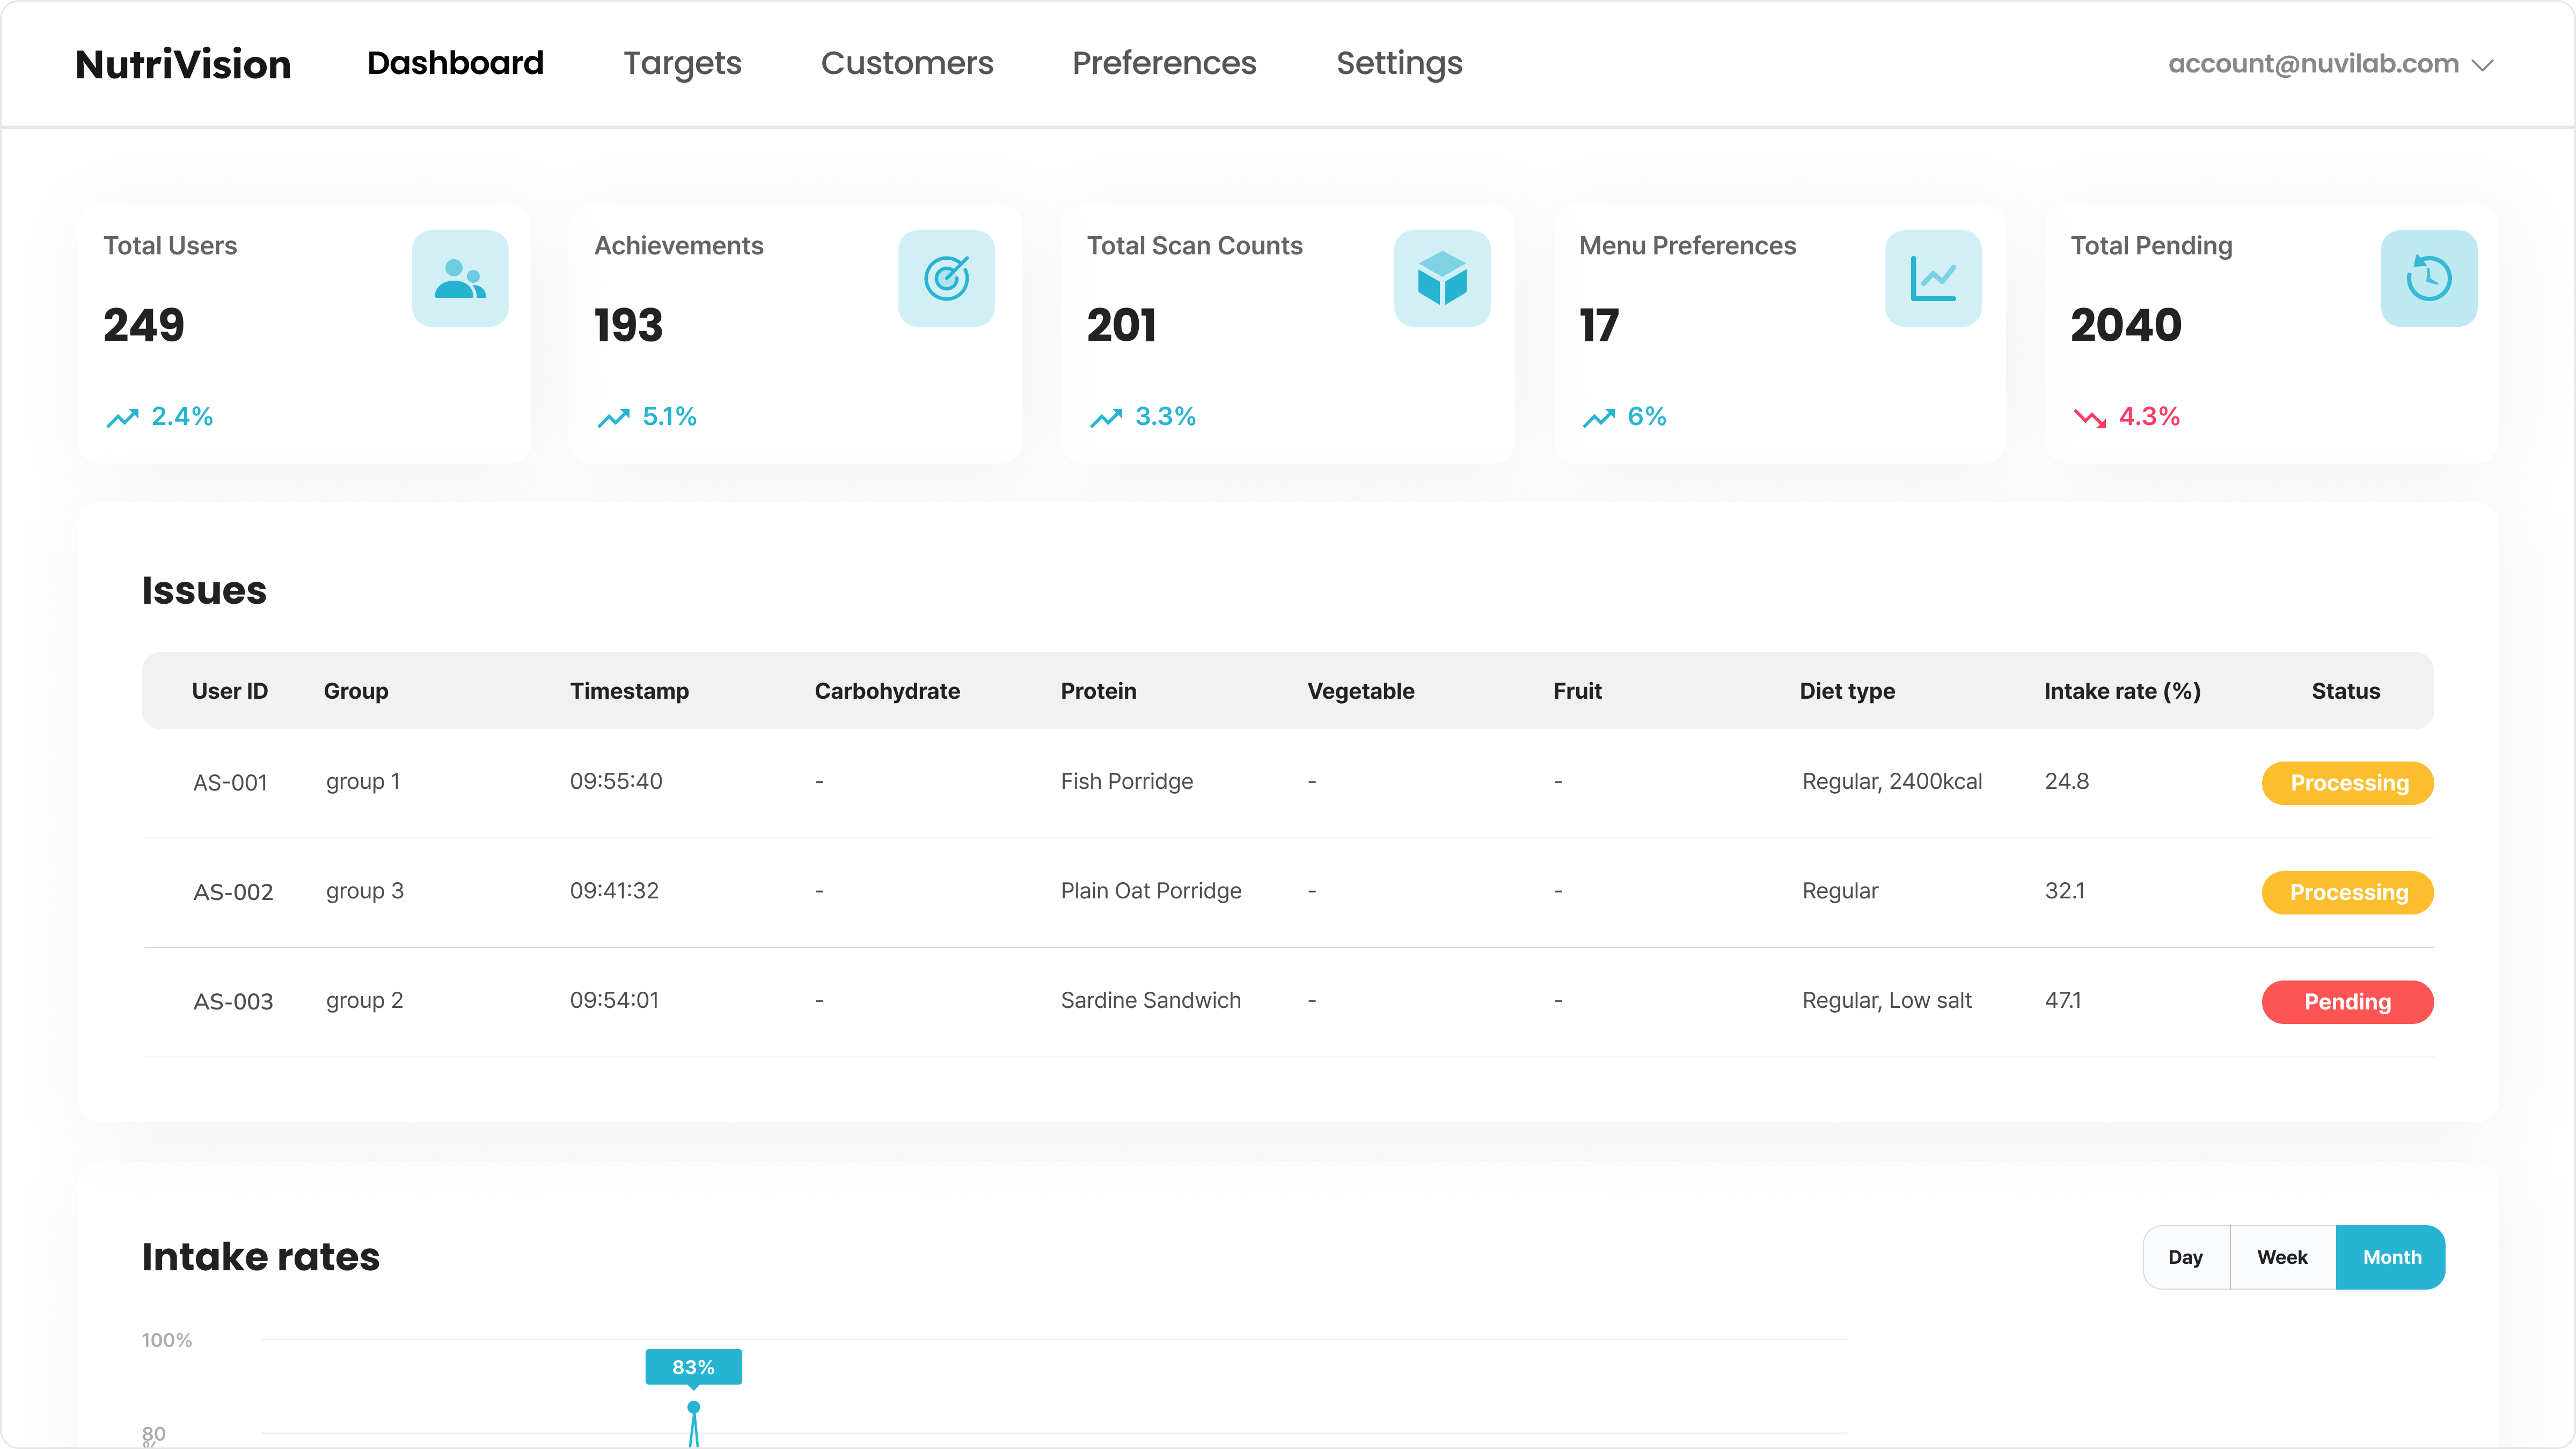Viewport: 2576px width, 1449px height.
Task: Click the Menu Preferences chart icon
Action: pyautogui.click(x=1933, y=279)
